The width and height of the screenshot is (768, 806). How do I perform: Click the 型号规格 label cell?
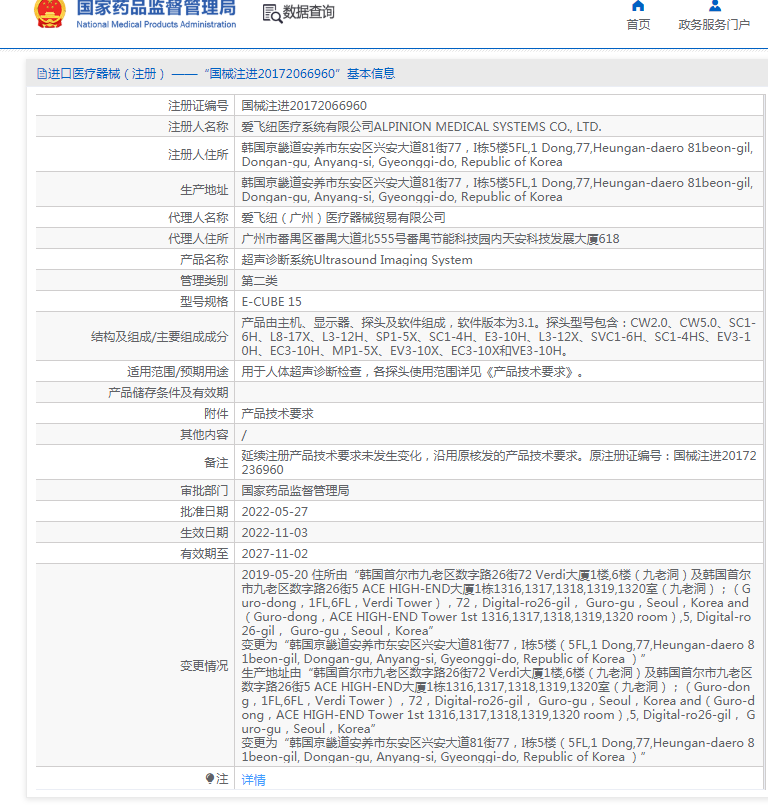click(135, 302)
